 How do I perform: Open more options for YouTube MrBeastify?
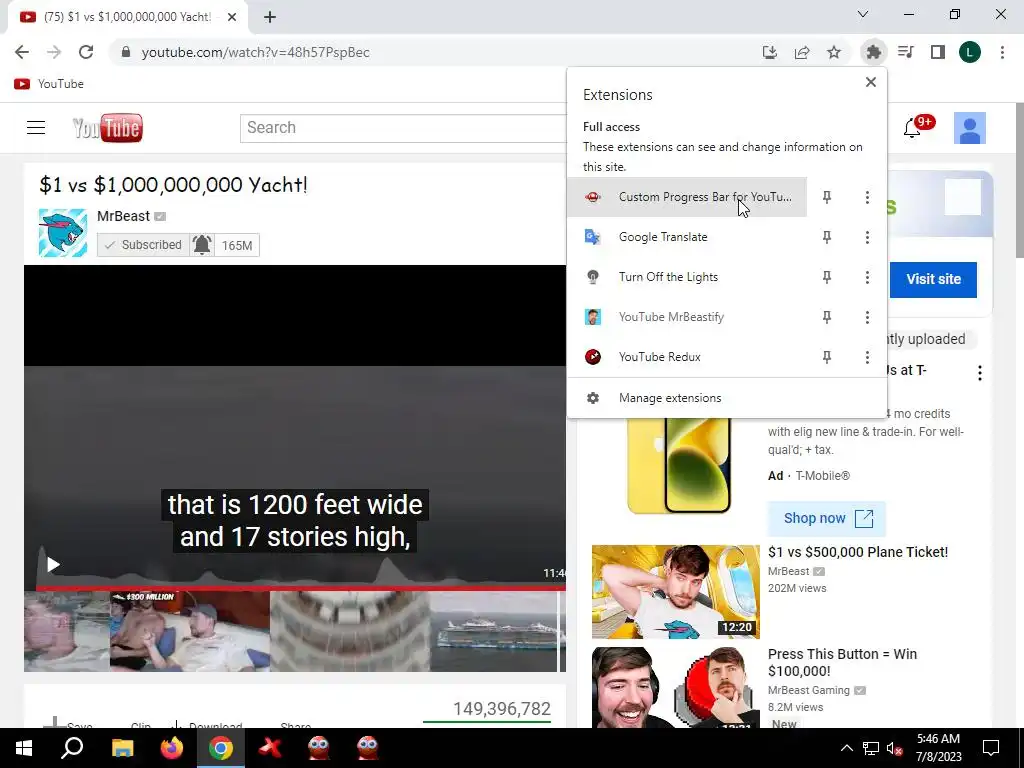pyautogui.click(x=867, y=317)
